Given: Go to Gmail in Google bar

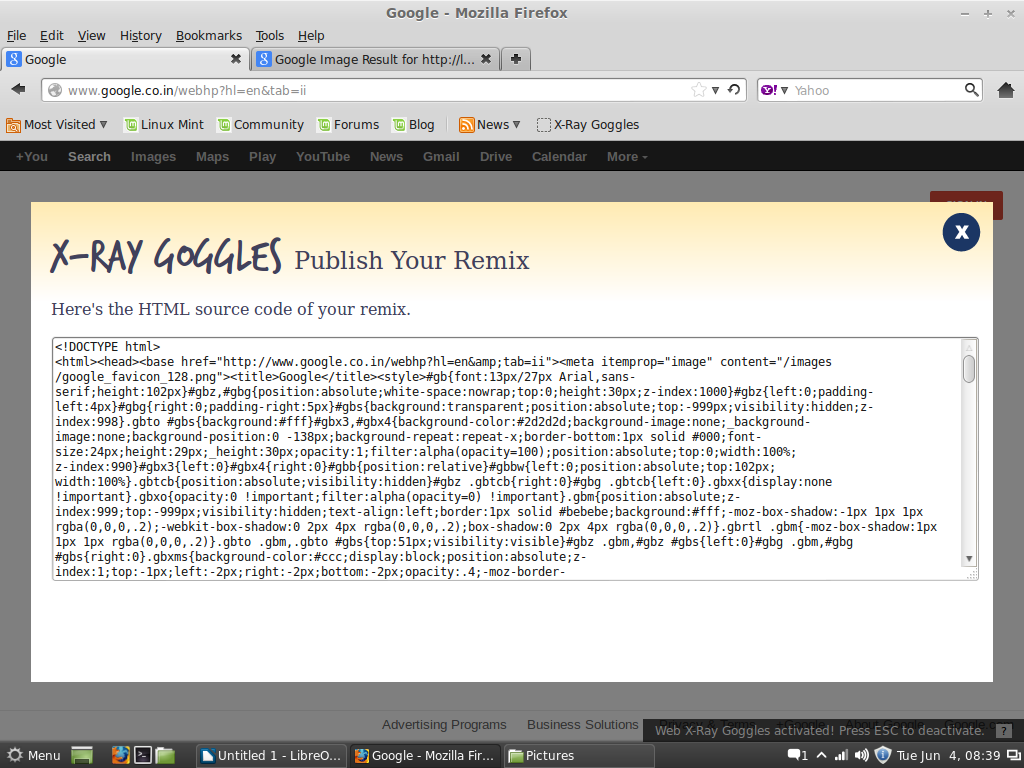Looking at the screenshot, I should 441,157.
